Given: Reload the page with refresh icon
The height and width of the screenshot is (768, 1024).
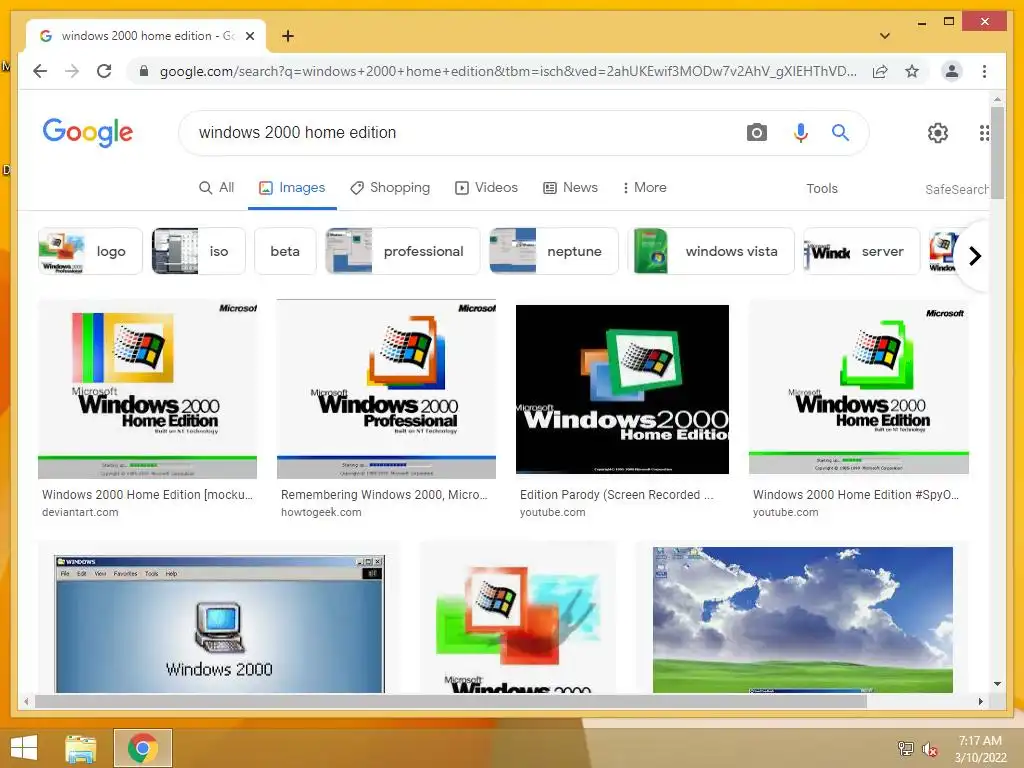Looking at the screenshot, I should click(x=104, y=71).
